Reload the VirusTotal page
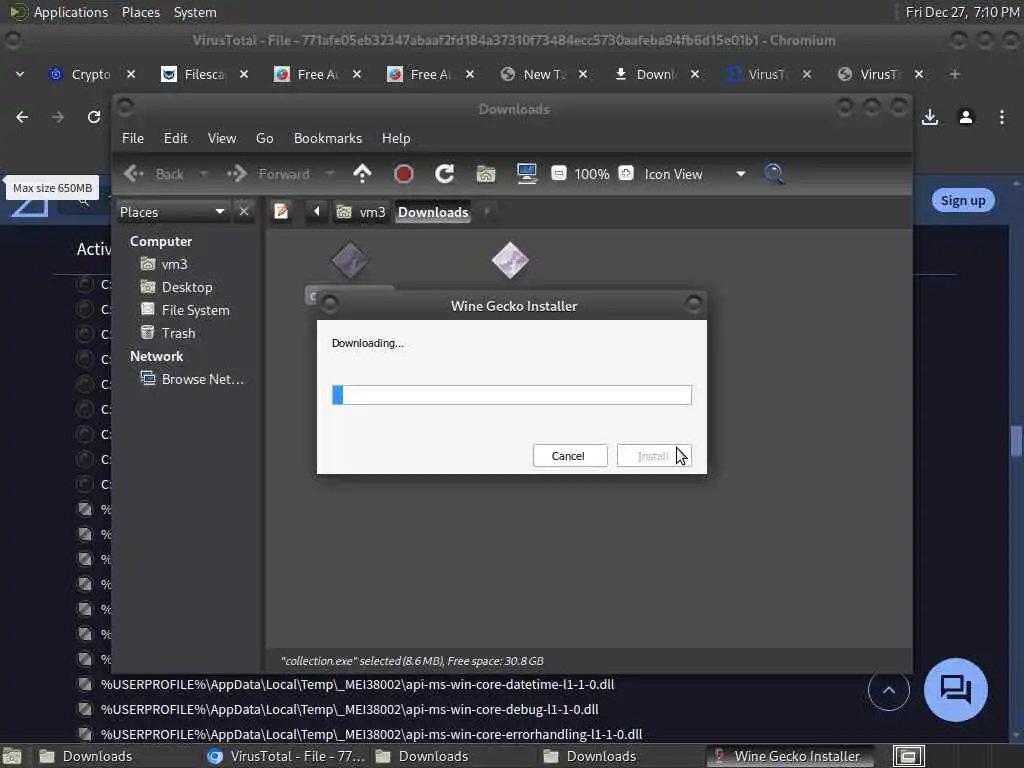This screenshot has height=768, width=1024. point(94,118)
